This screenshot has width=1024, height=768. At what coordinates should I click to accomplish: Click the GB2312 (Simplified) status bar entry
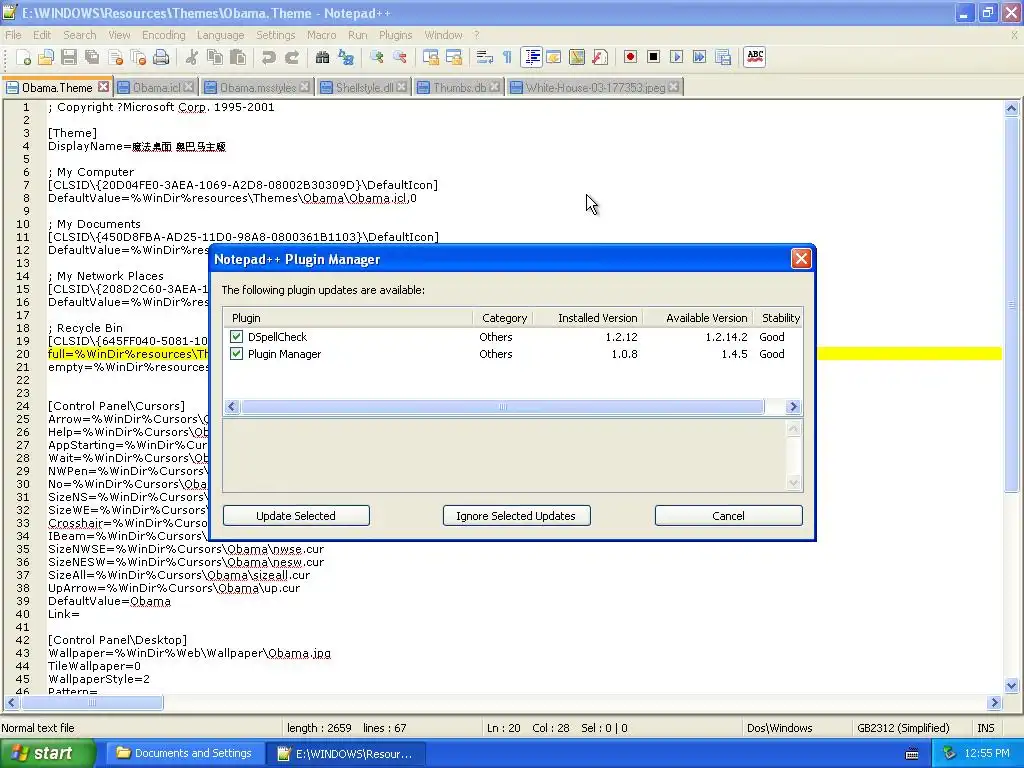point(903,728)
